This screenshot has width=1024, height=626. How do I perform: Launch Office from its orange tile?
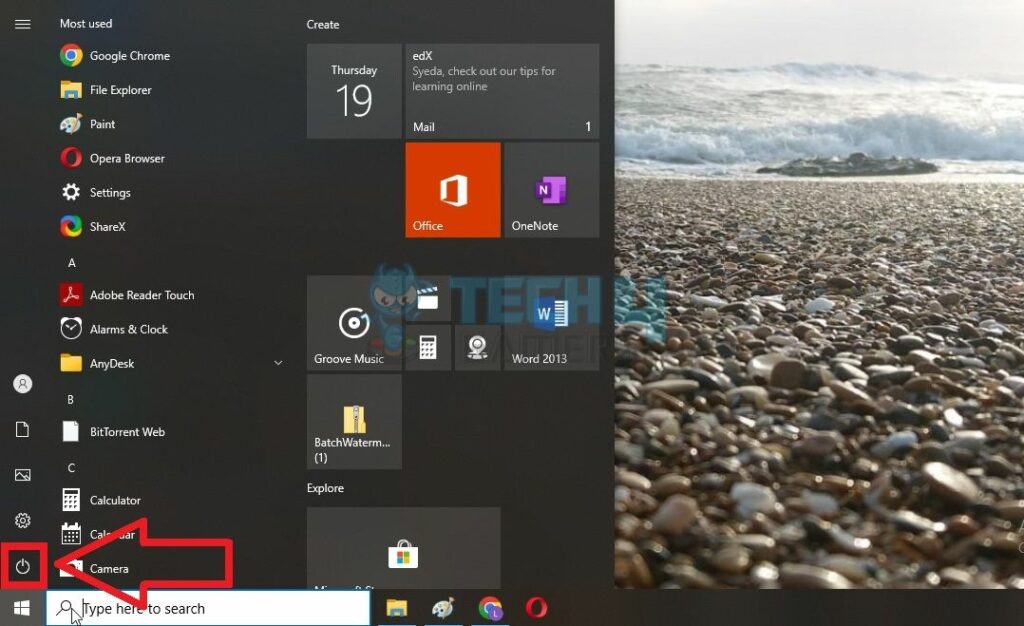coord(452,189)
